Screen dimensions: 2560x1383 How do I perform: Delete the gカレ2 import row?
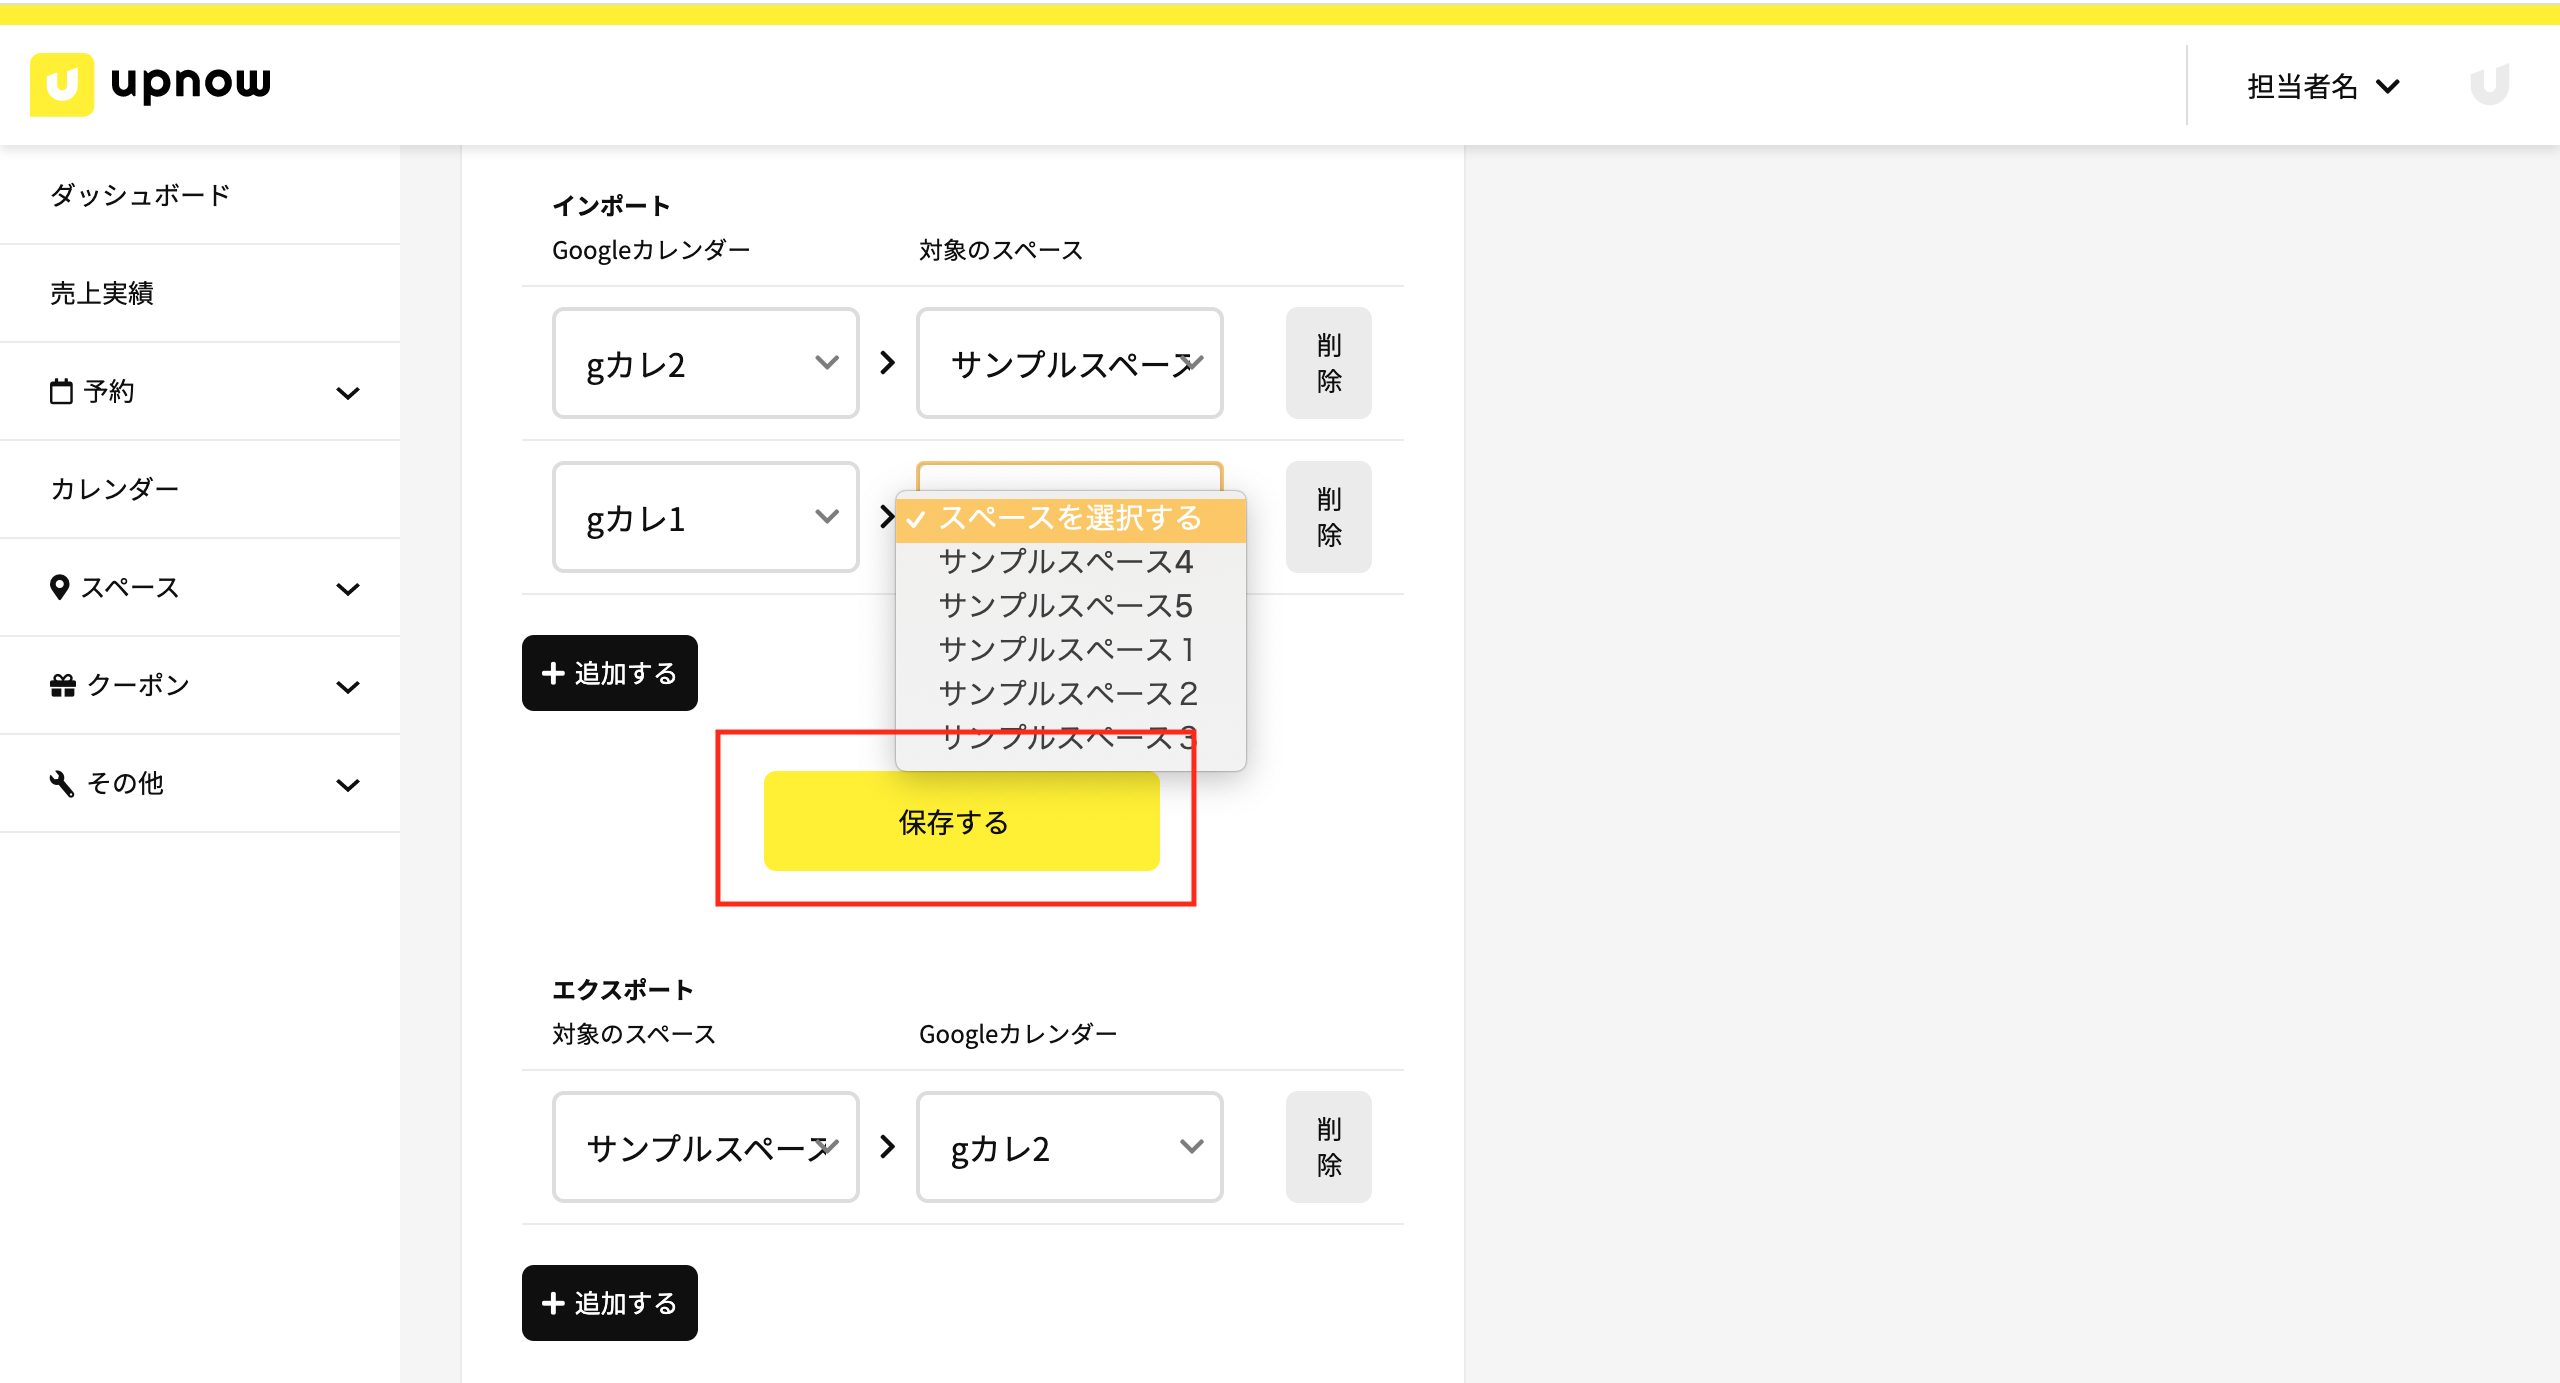pyautogui.click(x=1328, y=363)
